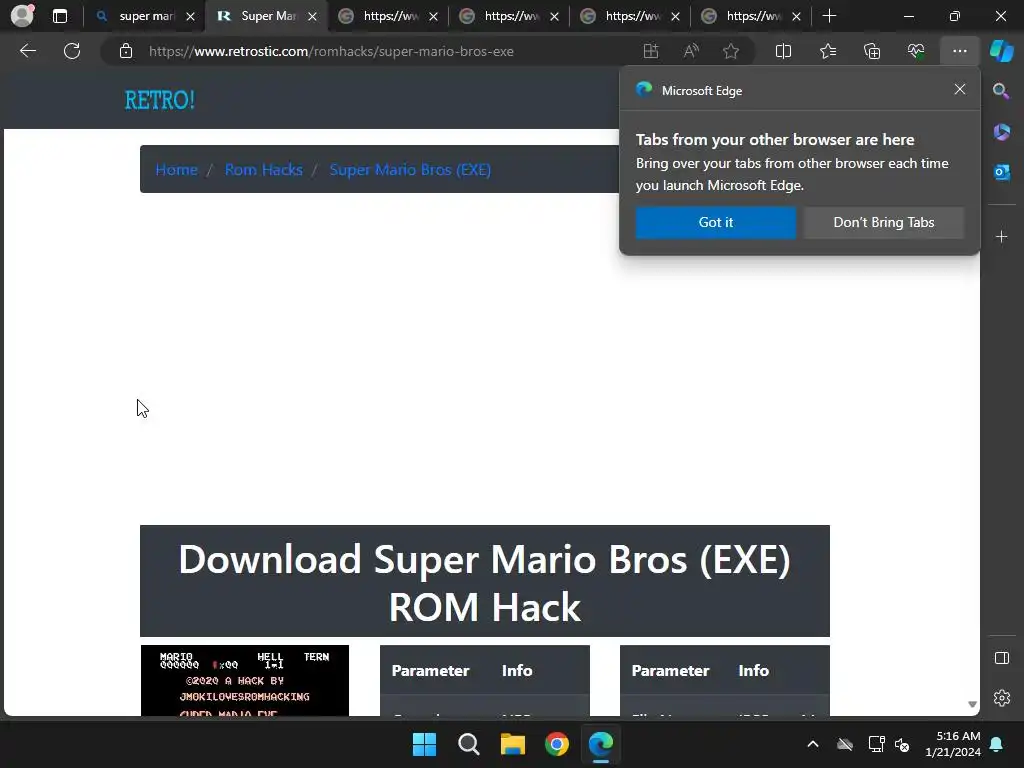This screenshot has height=768, width=1024.
Task: Click 'Tabs from your other browser' heading
Action: point(775,140)
